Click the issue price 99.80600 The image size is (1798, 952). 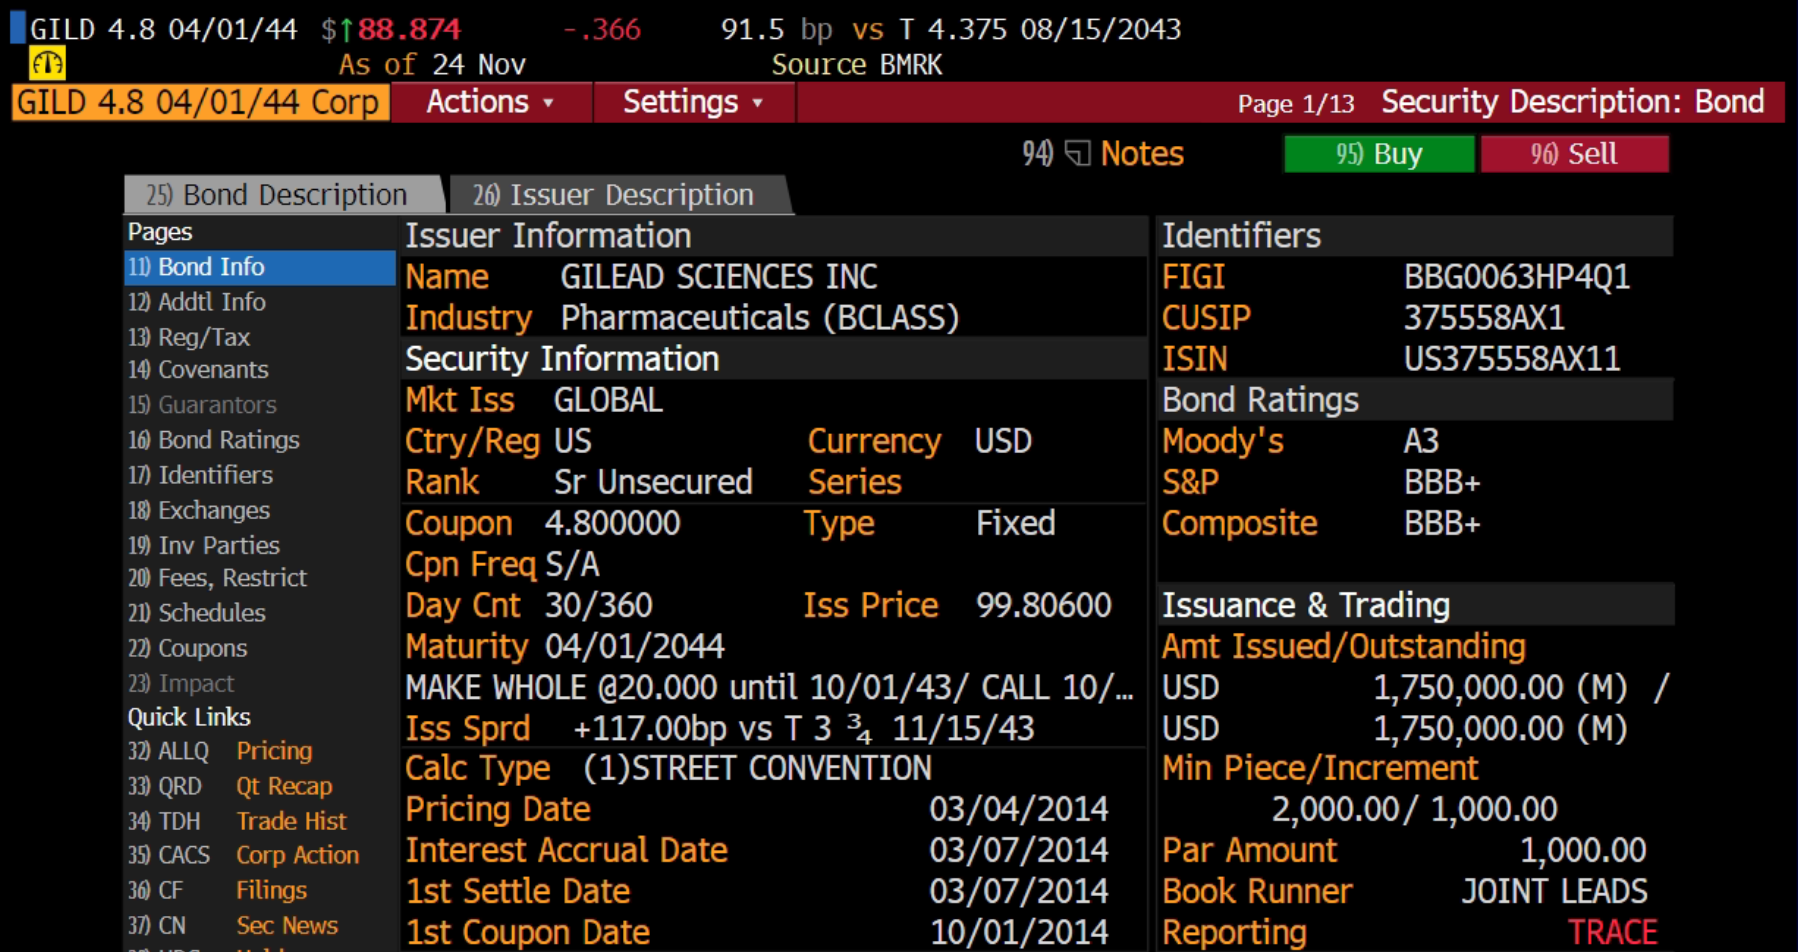[1043, 605]
